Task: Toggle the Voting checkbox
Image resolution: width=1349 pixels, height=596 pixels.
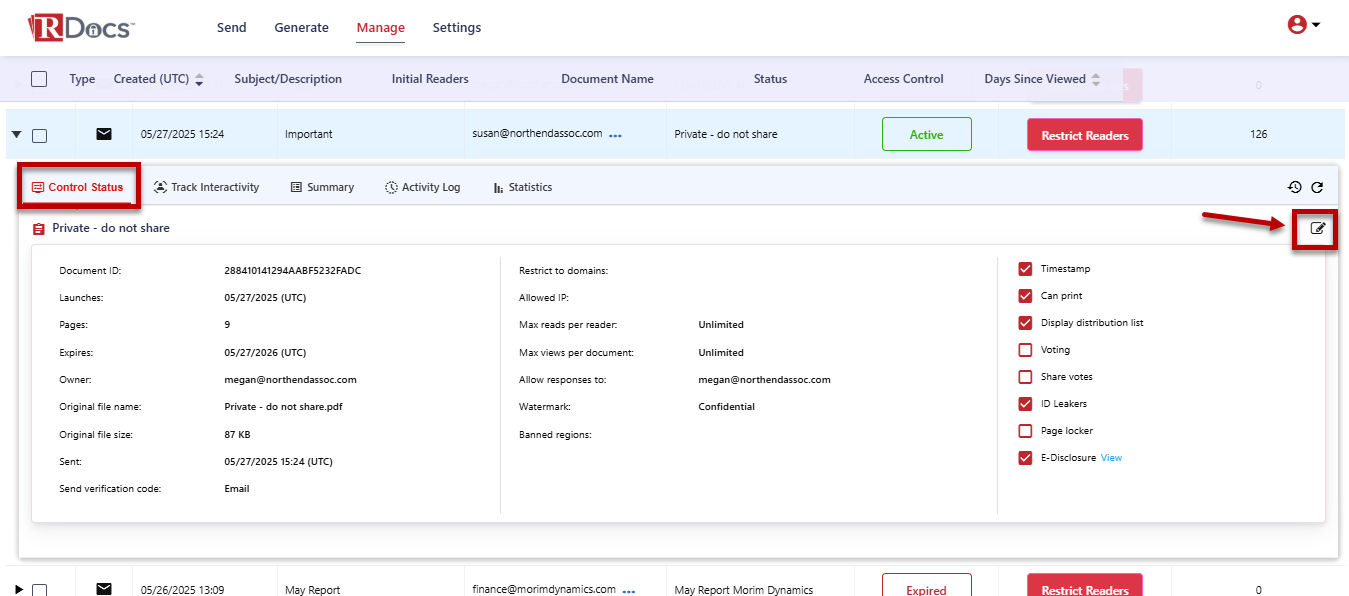Action: [x=1025, y=350]
